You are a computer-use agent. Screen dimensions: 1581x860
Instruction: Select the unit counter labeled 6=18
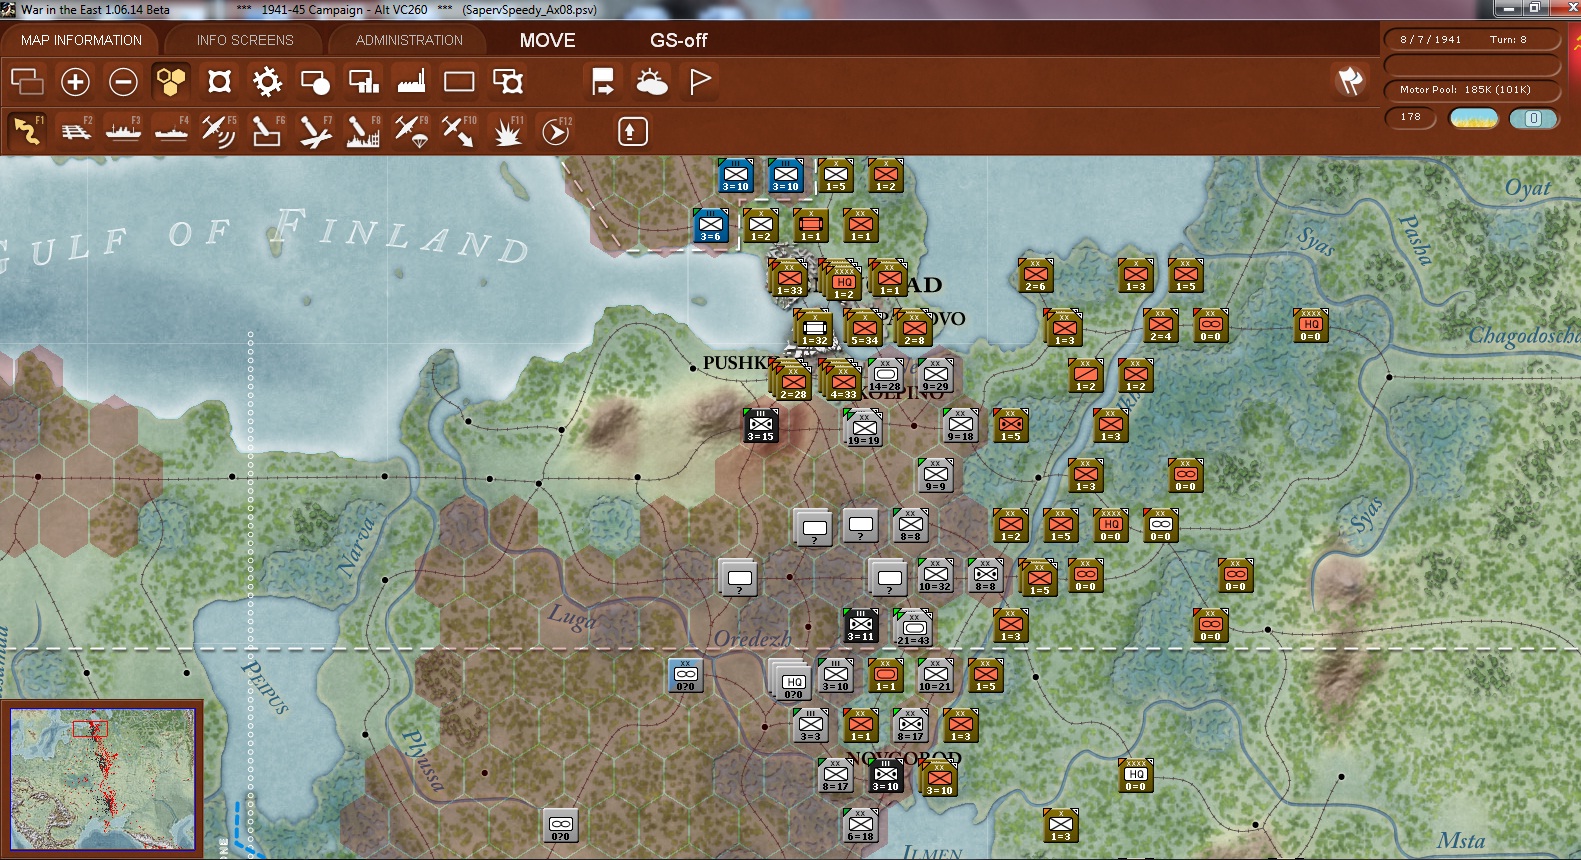tap(860, 825)
